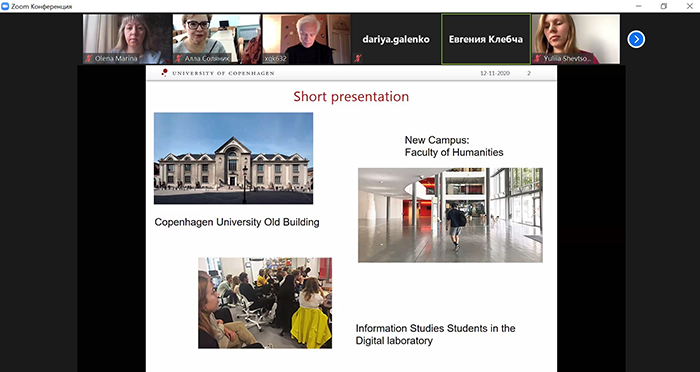Select Olena Marina's video tile
The height and width of the screenshot is (372, 700).
(127, 39)
